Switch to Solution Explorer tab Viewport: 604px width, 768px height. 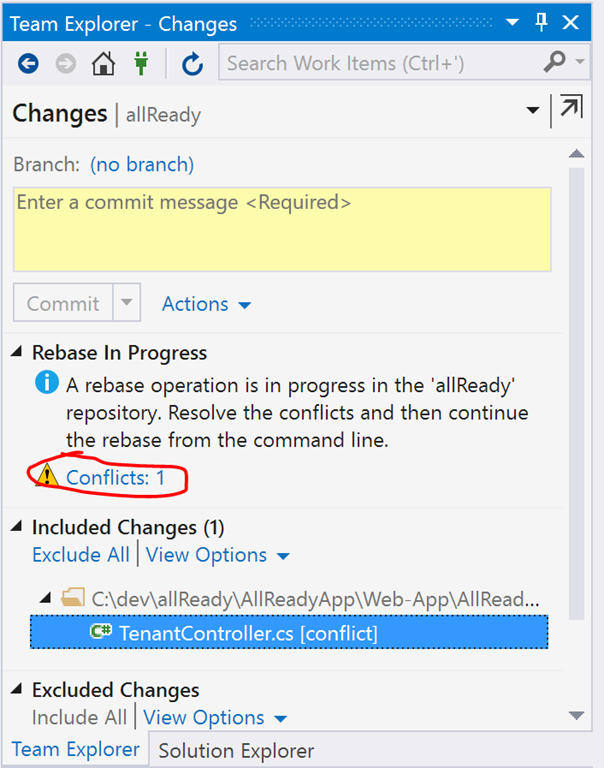tap(236, 751)
